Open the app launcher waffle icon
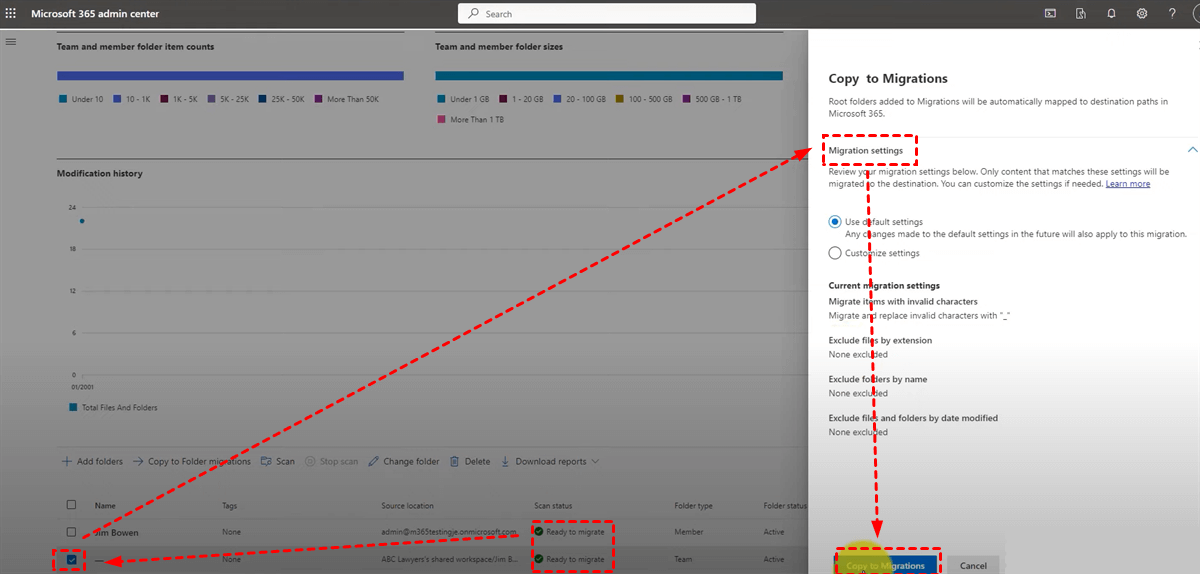 coord(11,14)
